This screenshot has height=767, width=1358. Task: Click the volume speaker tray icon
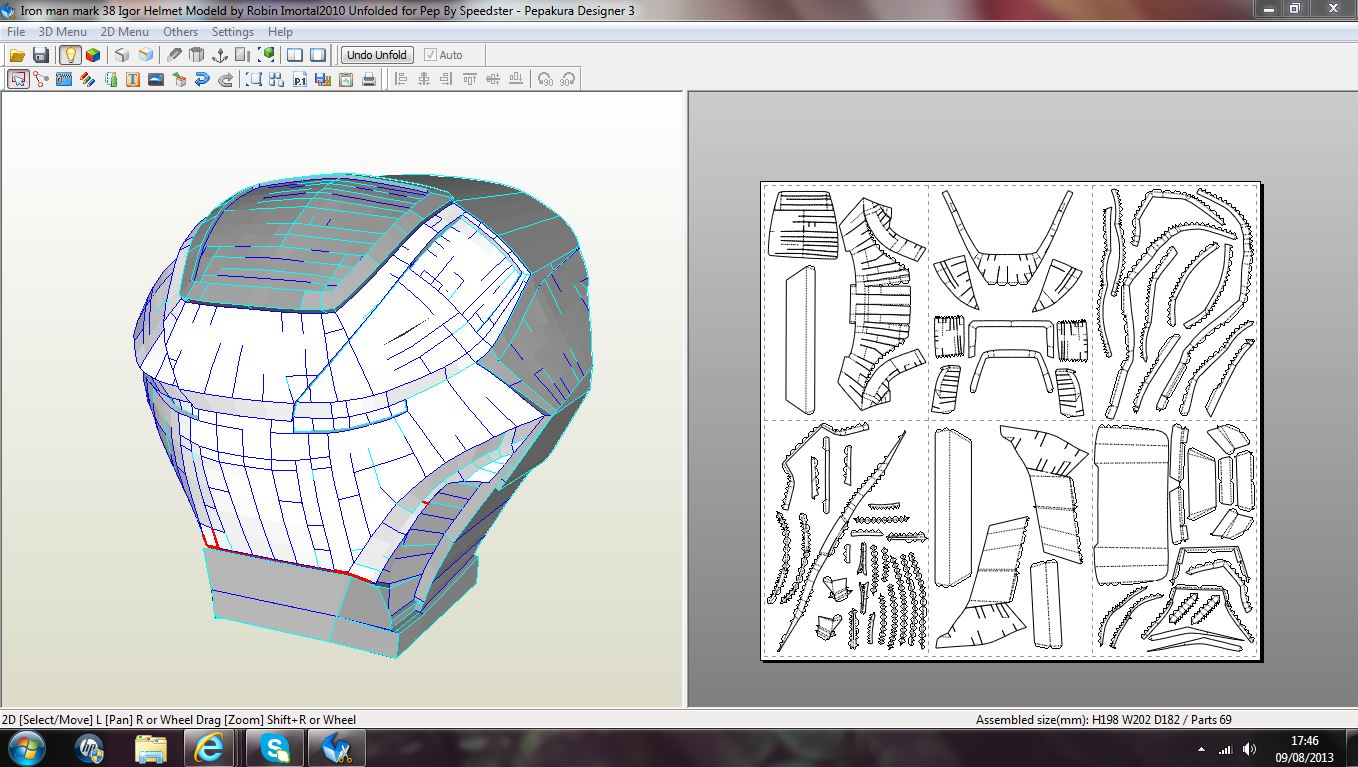[x=1249, y=749]
